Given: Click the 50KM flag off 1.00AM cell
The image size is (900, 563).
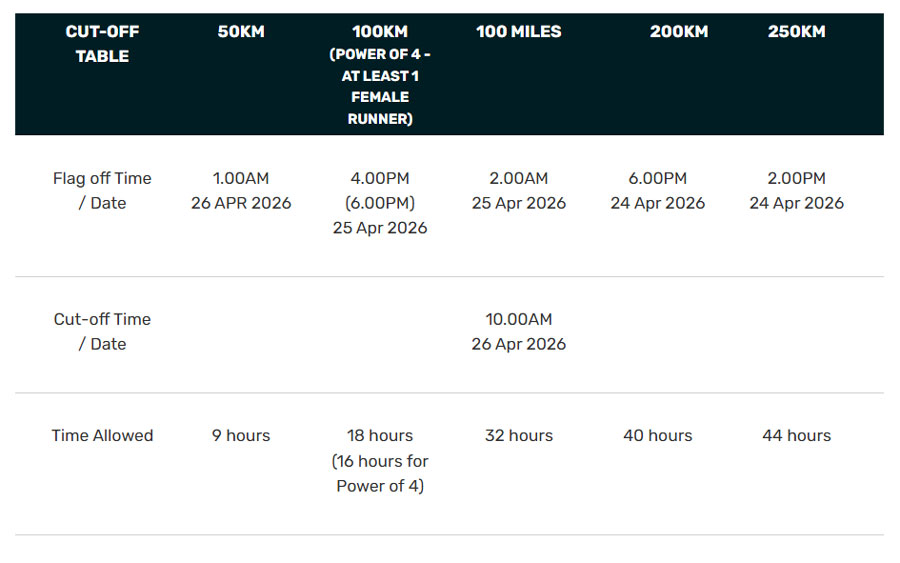Looking at the screenshot, I should 241,191.
